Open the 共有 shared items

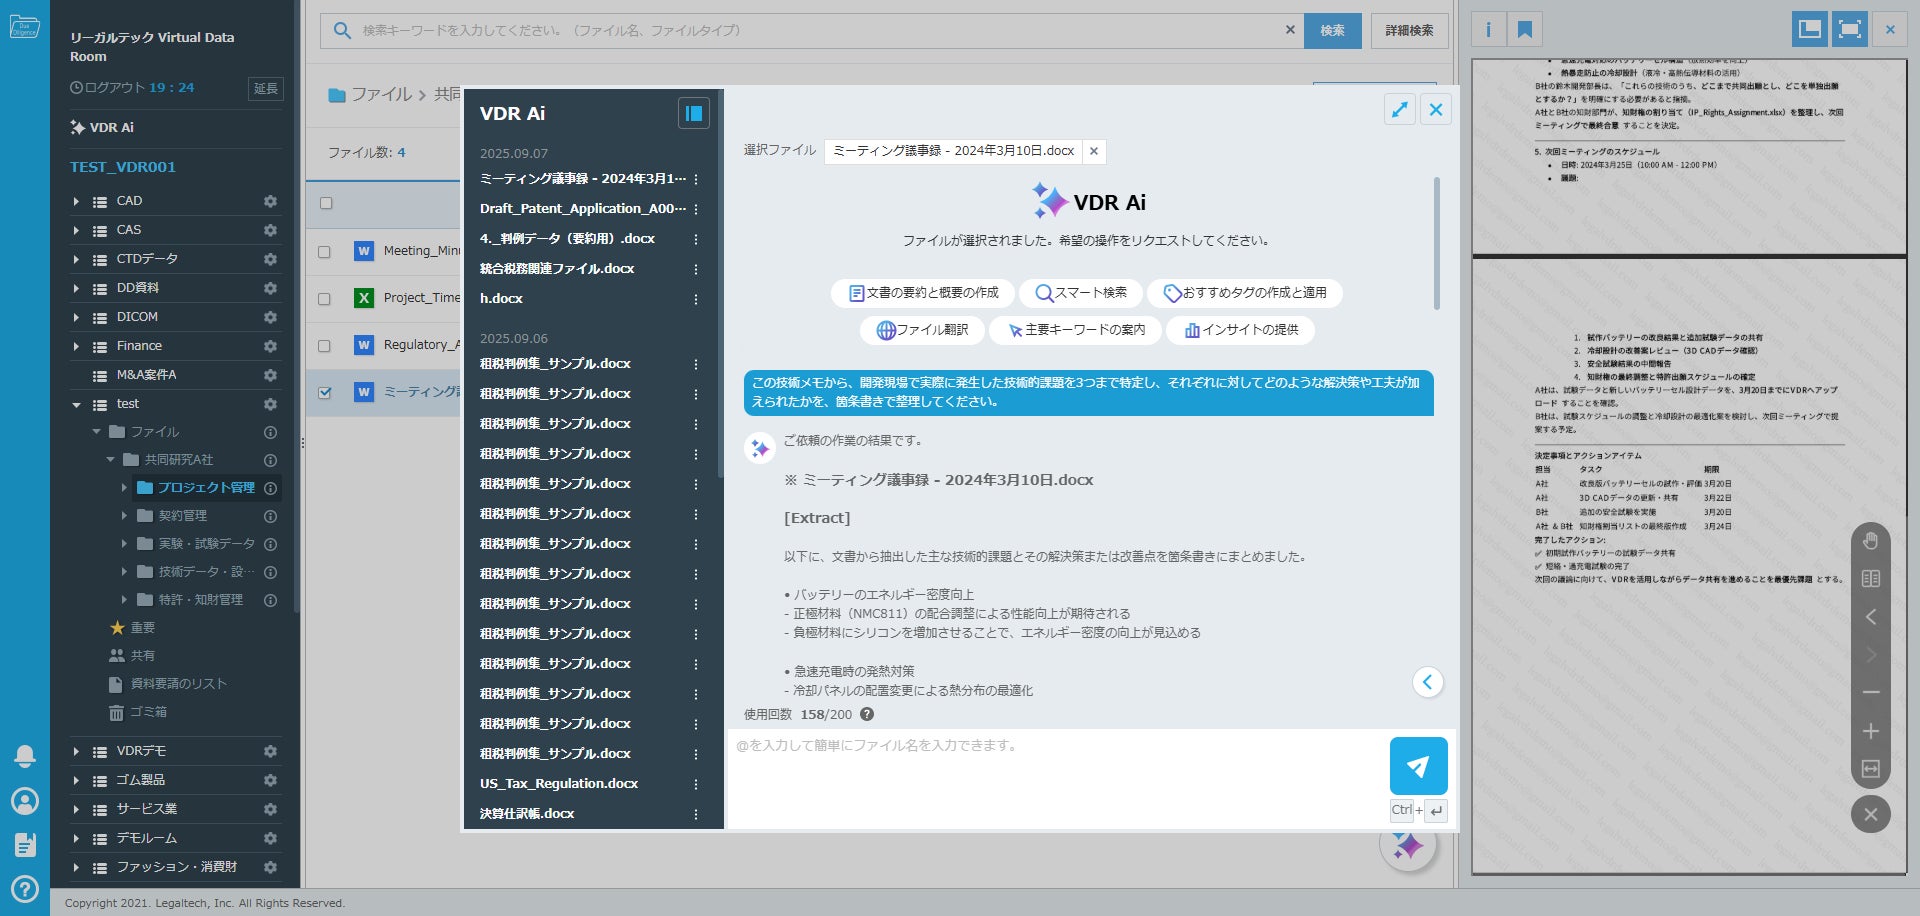point(132,656)
